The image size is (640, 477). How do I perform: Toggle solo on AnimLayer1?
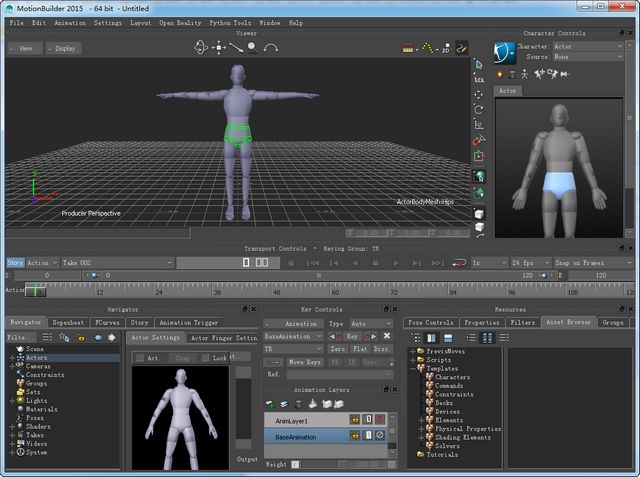pos(368,419)
